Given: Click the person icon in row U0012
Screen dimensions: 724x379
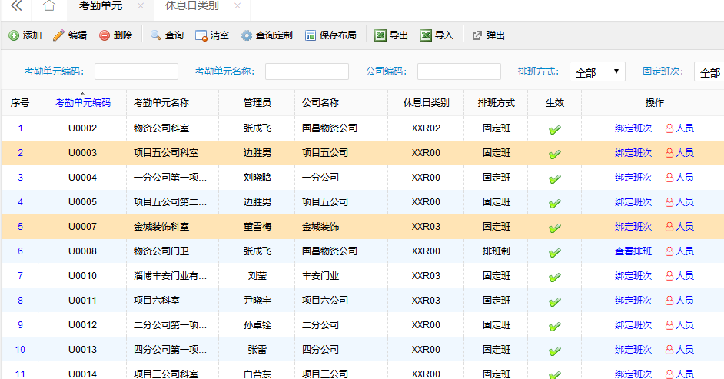Looking at the screenshot, I should click(670, 325).
